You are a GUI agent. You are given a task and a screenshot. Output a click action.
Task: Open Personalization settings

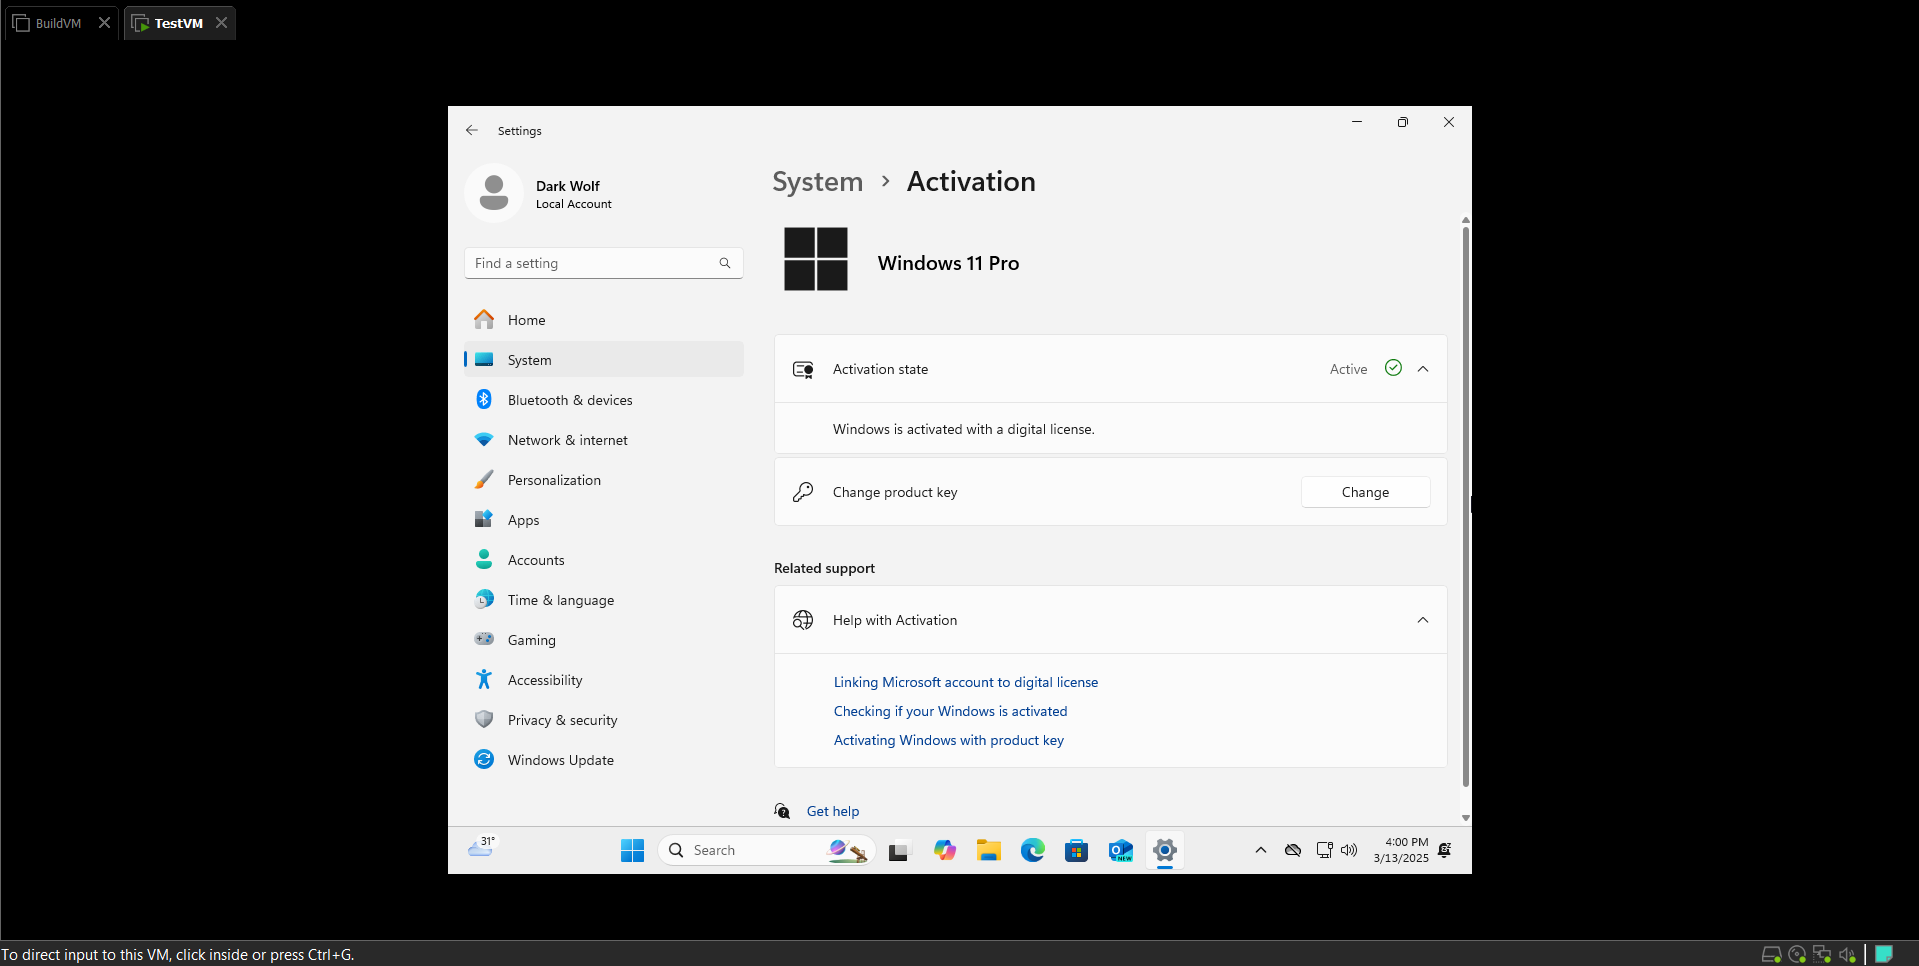coord(604,480)
